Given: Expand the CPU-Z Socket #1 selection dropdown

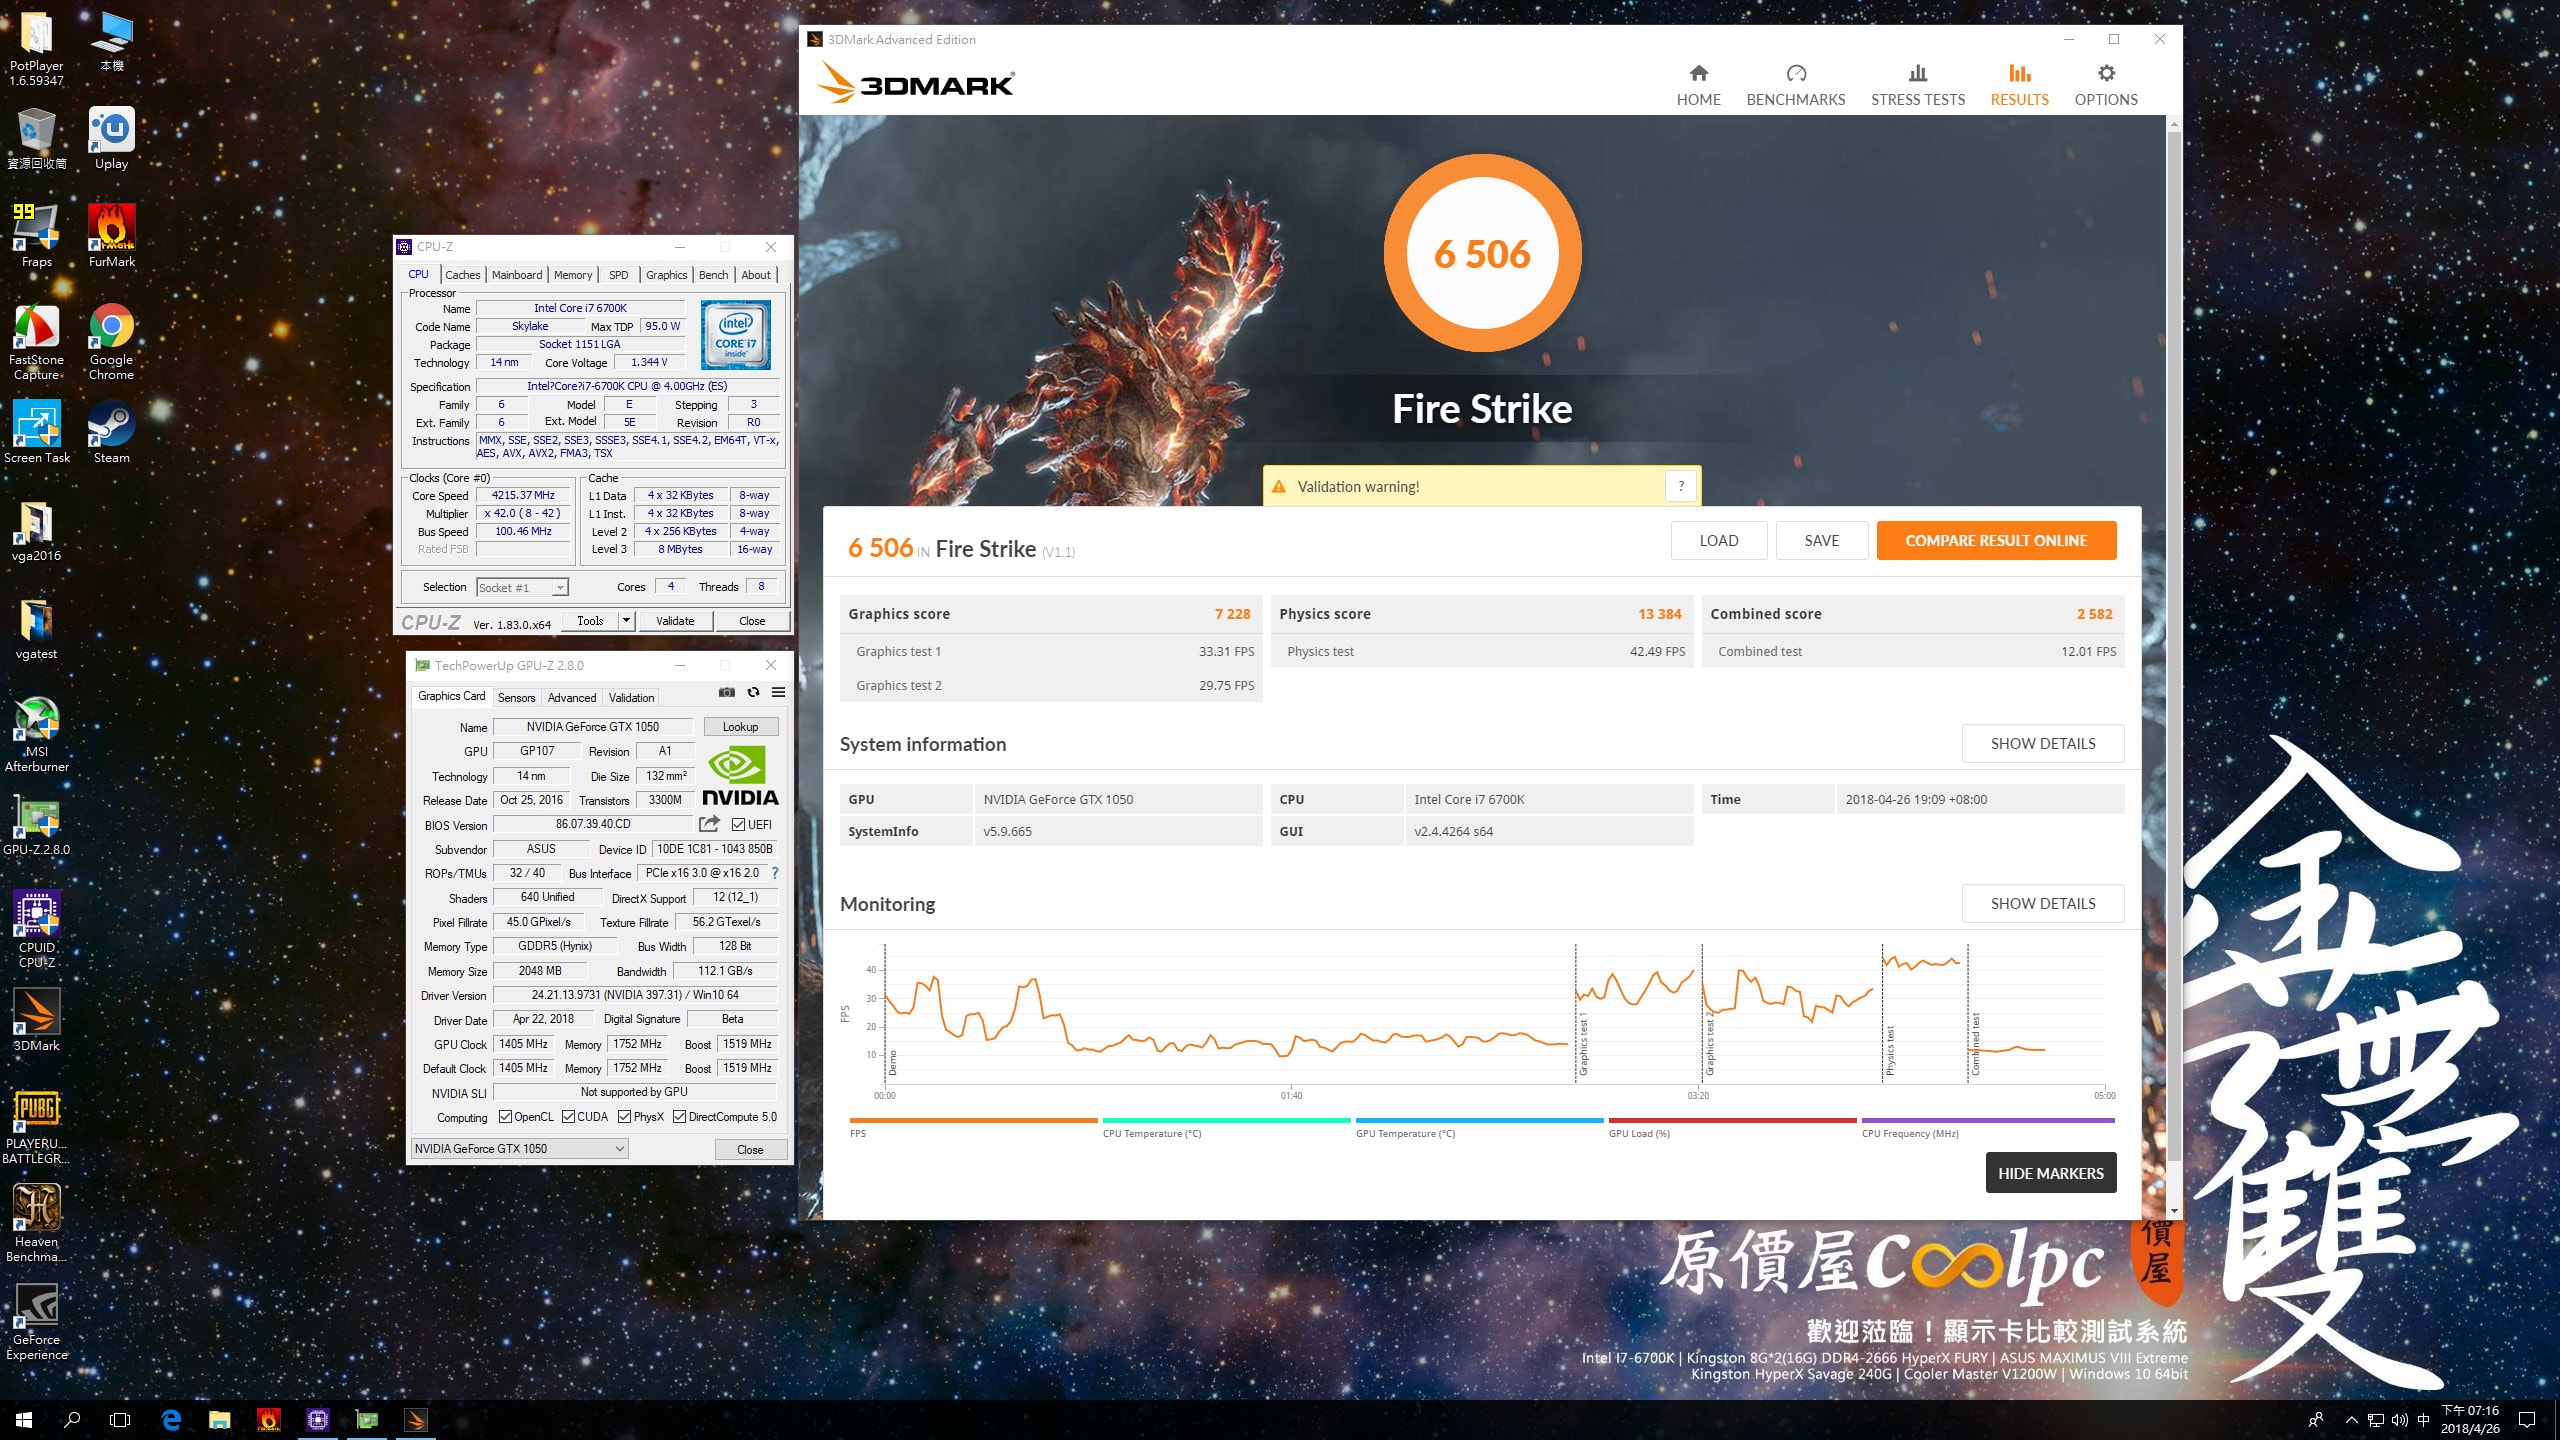Looking at the screenshot, I should 560,588.
